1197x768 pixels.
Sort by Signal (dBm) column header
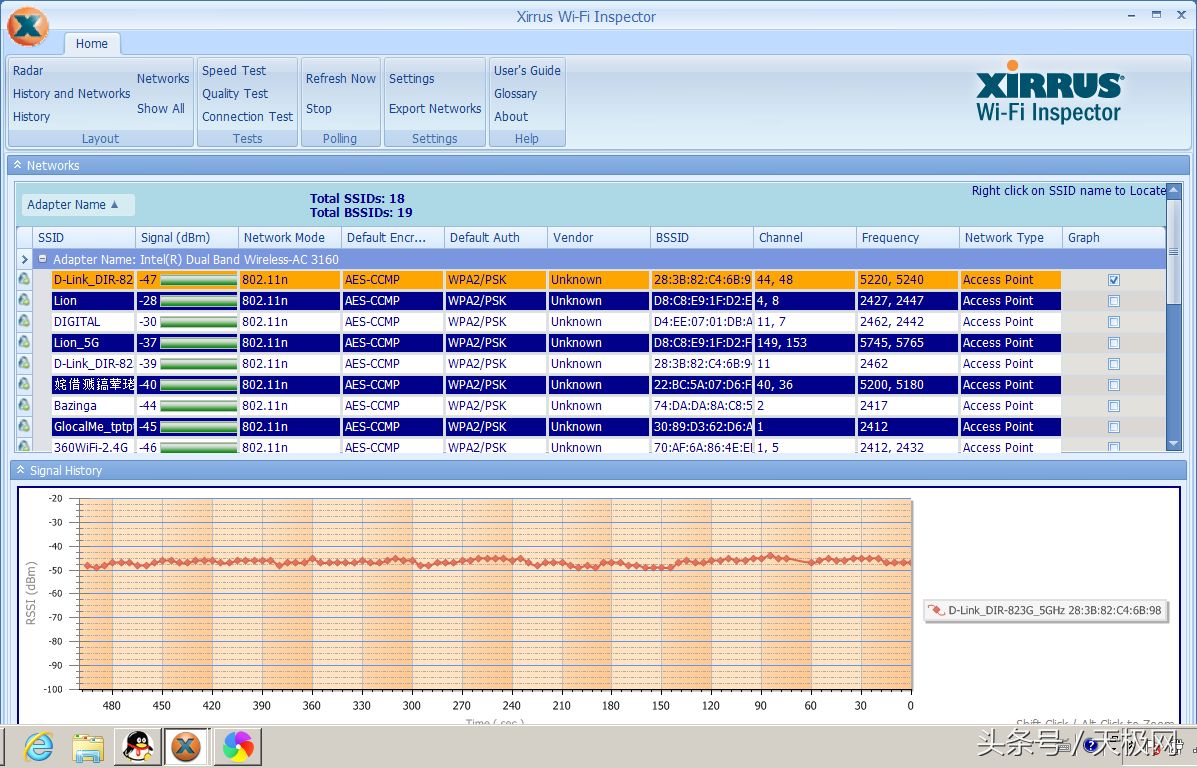pyautogui.click(x=187, y=237)
